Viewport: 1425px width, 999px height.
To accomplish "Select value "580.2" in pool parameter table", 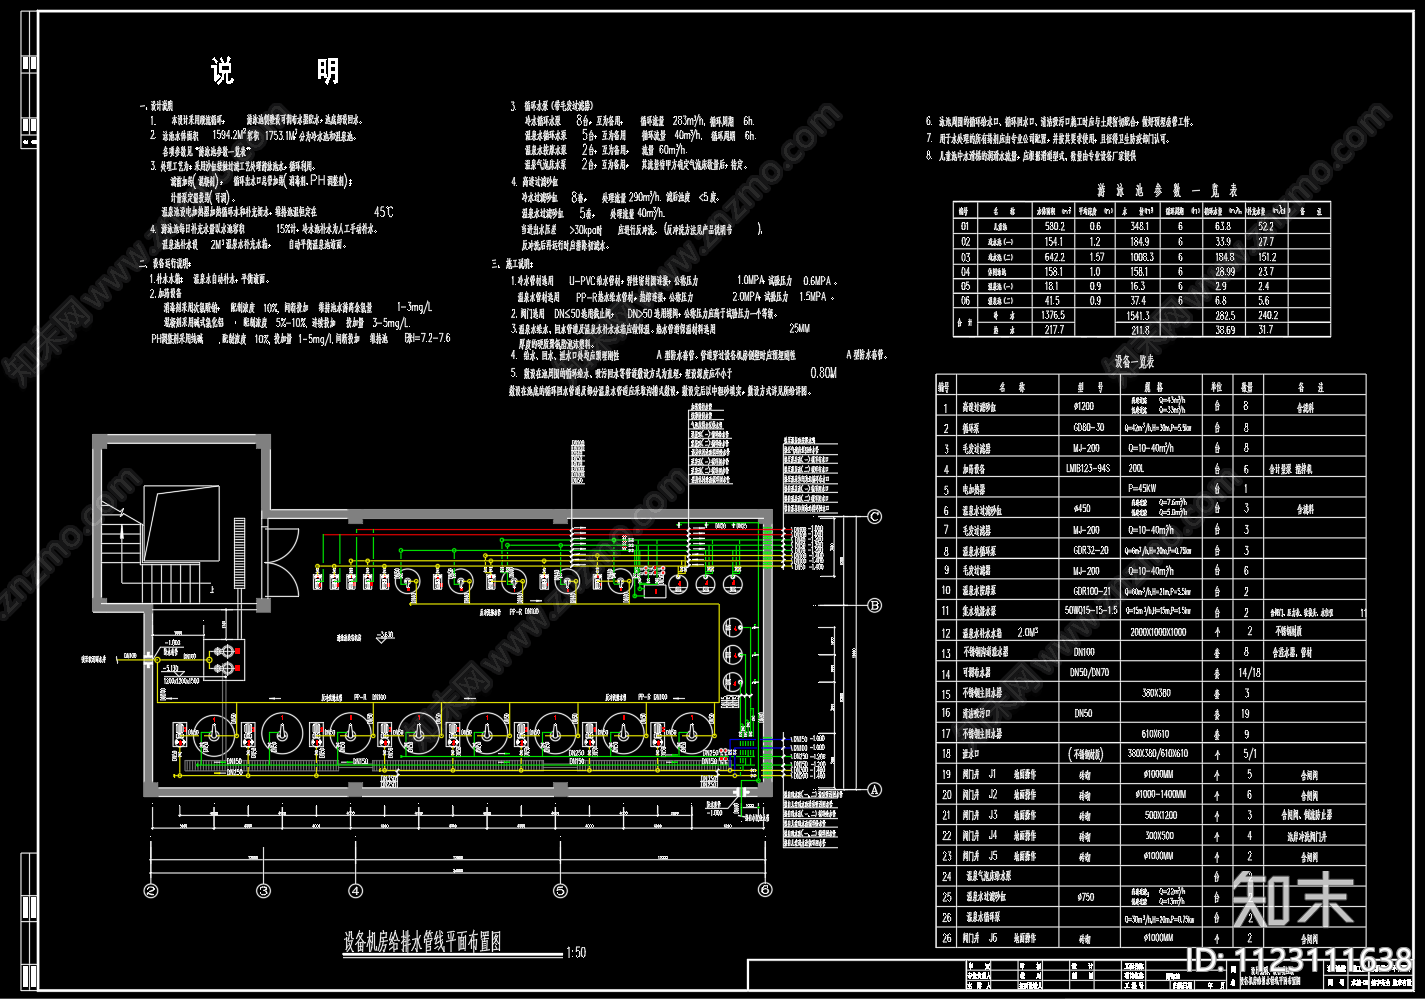I will [1054, 227].
